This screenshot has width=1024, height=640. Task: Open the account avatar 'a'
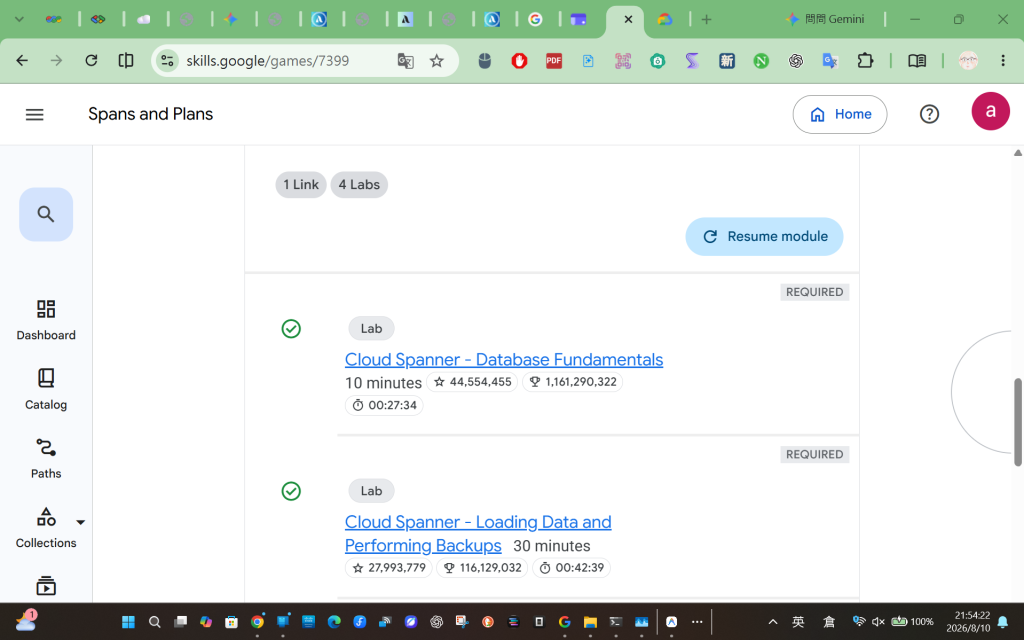click(x=990, y=112)
